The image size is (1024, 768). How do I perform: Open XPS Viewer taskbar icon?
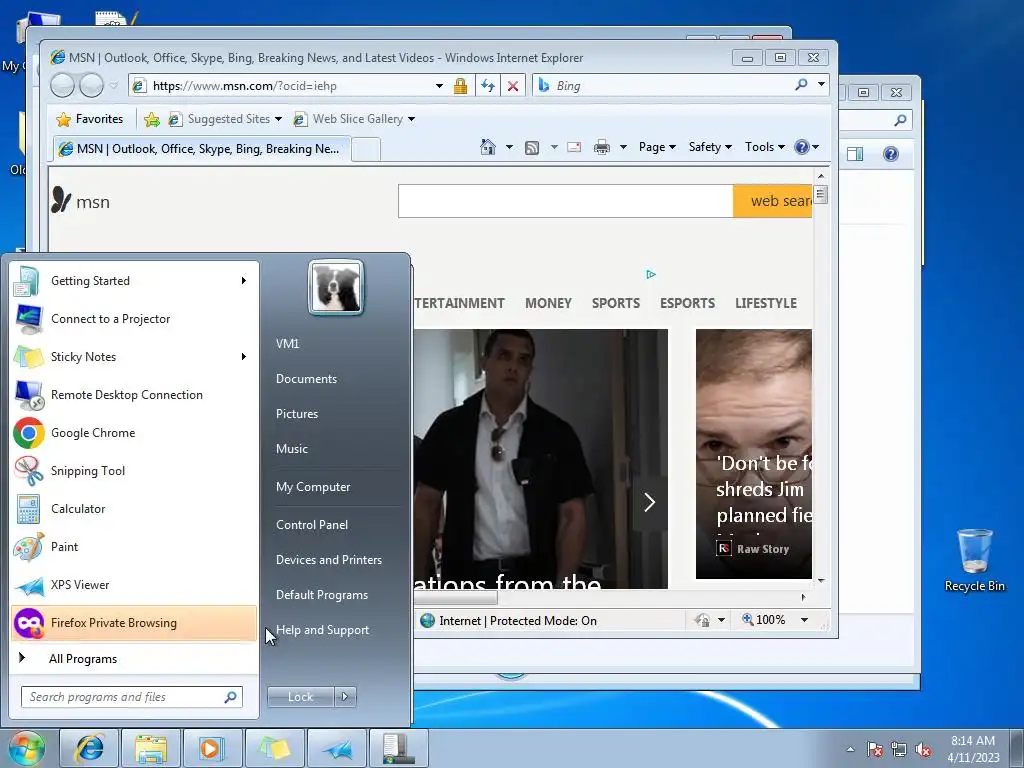pyautogui.click(x=336, y=748)
